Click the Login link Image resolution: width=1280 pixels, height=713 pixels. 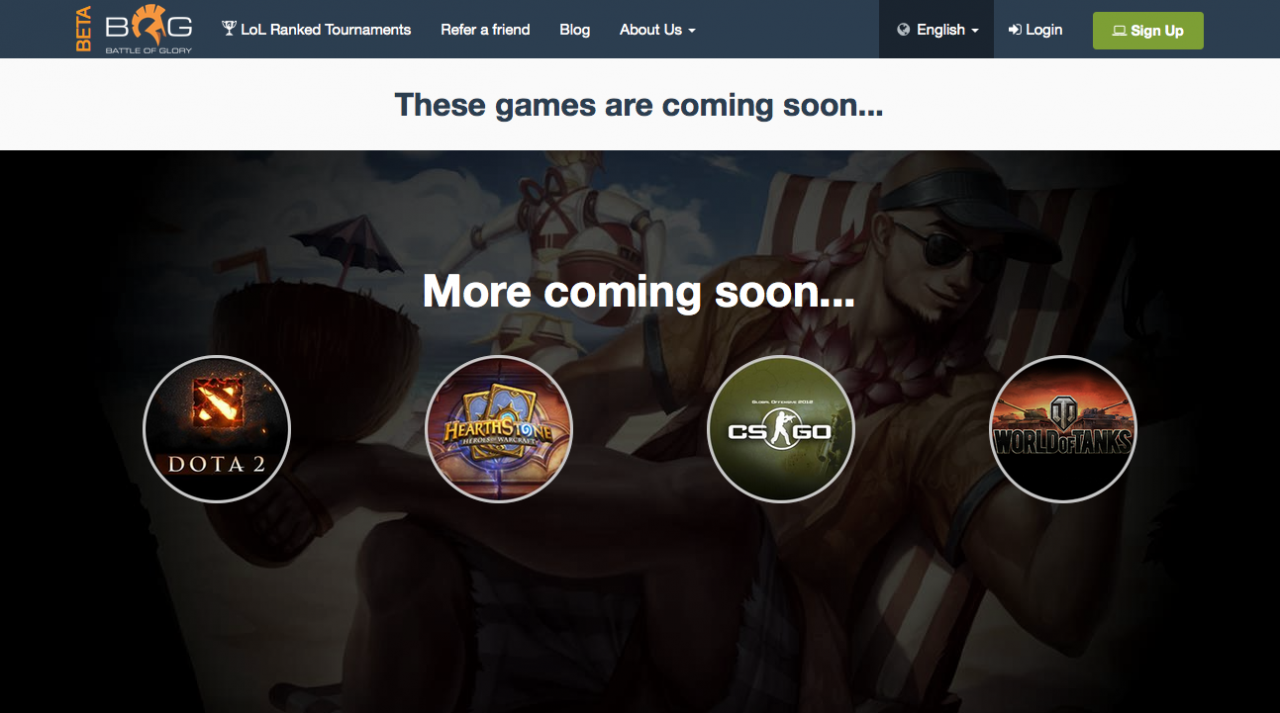pyautogui.click(x=1035, y=29)
